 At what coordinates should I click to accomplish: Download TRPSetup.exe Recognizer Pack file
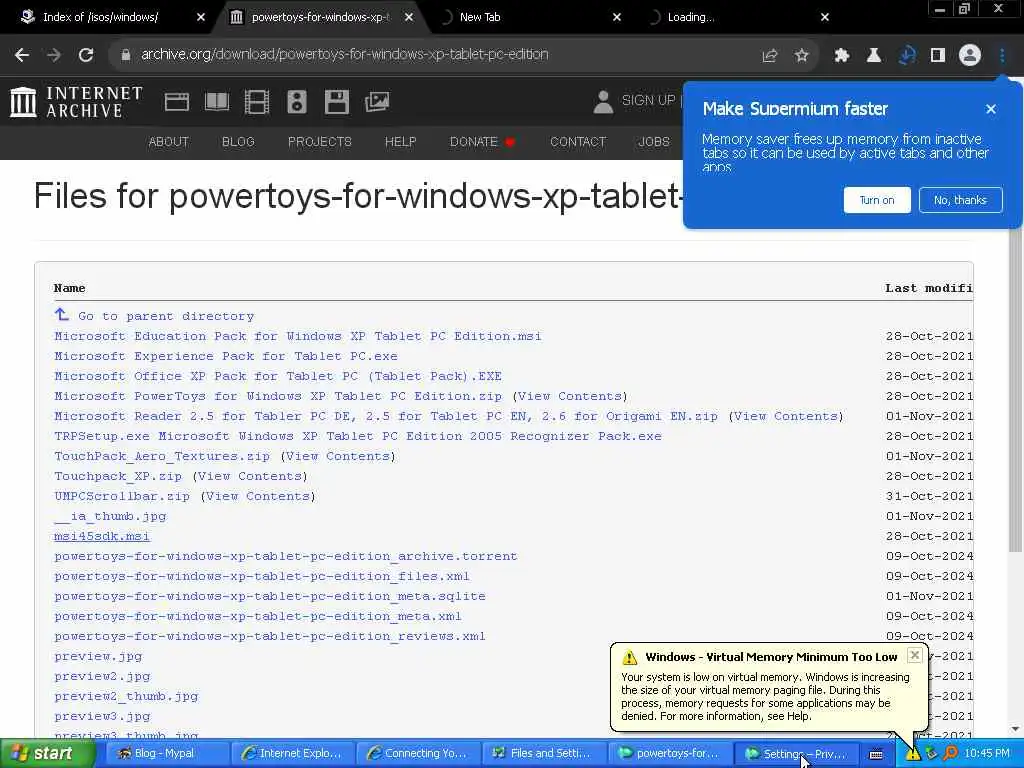tap(358, 436)
